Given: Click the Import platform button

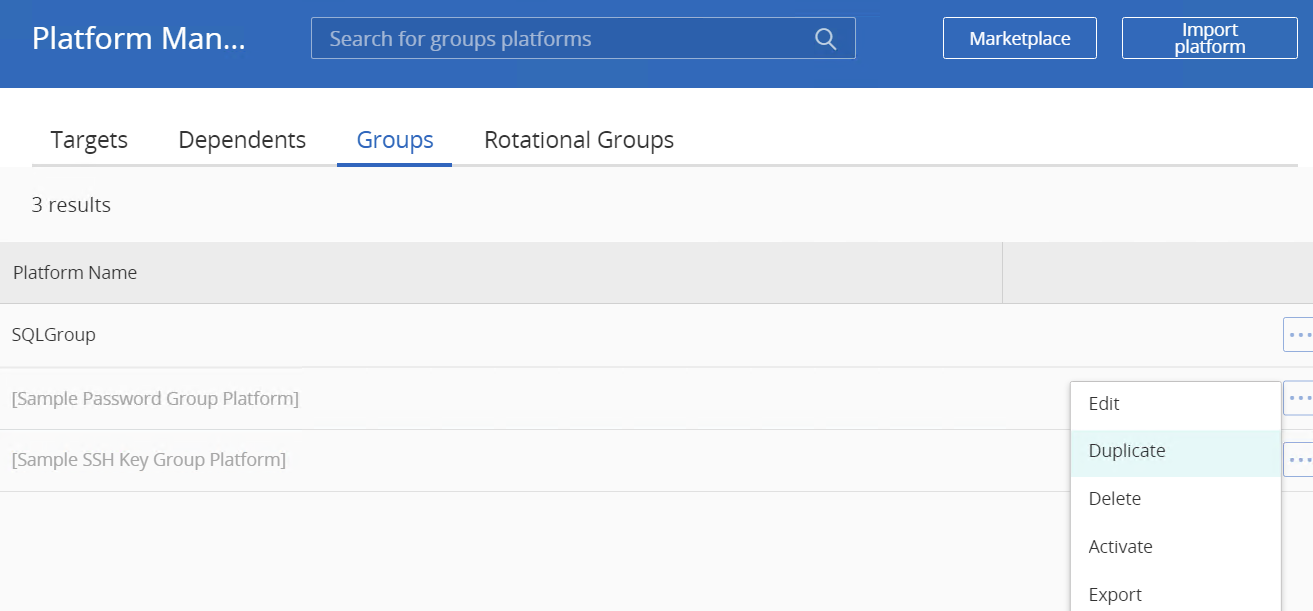Looking at the screenshot, I should click(x=1210, y=38).
